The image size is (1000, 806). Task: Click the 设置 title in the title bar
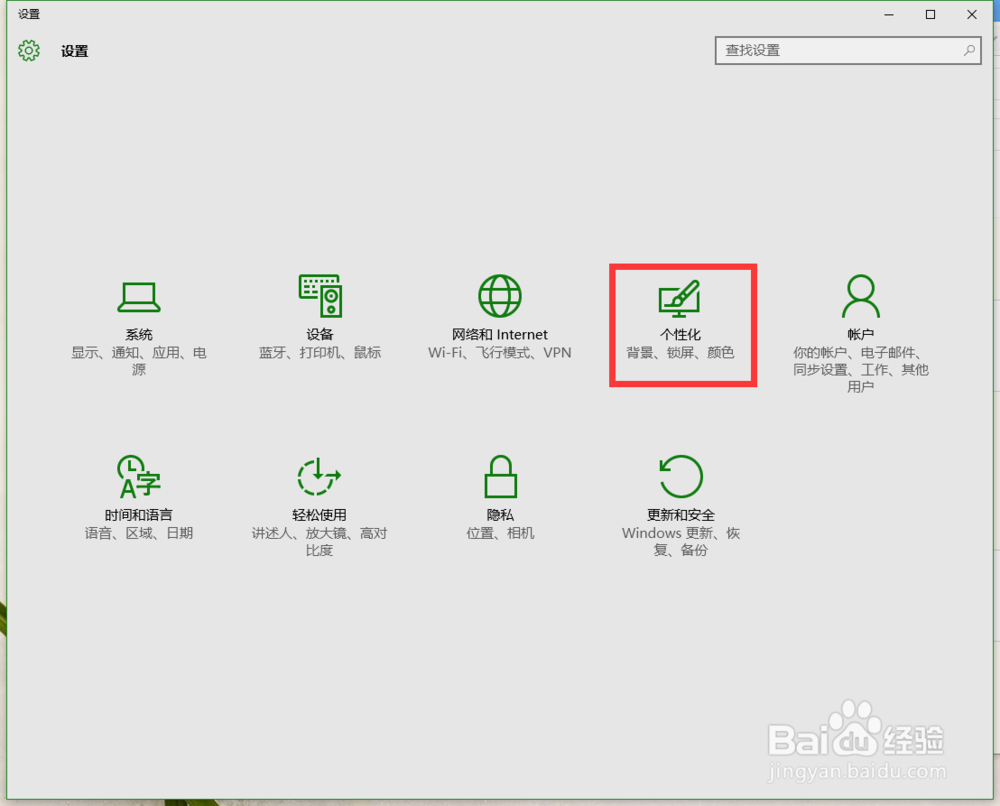coord(75,50)
